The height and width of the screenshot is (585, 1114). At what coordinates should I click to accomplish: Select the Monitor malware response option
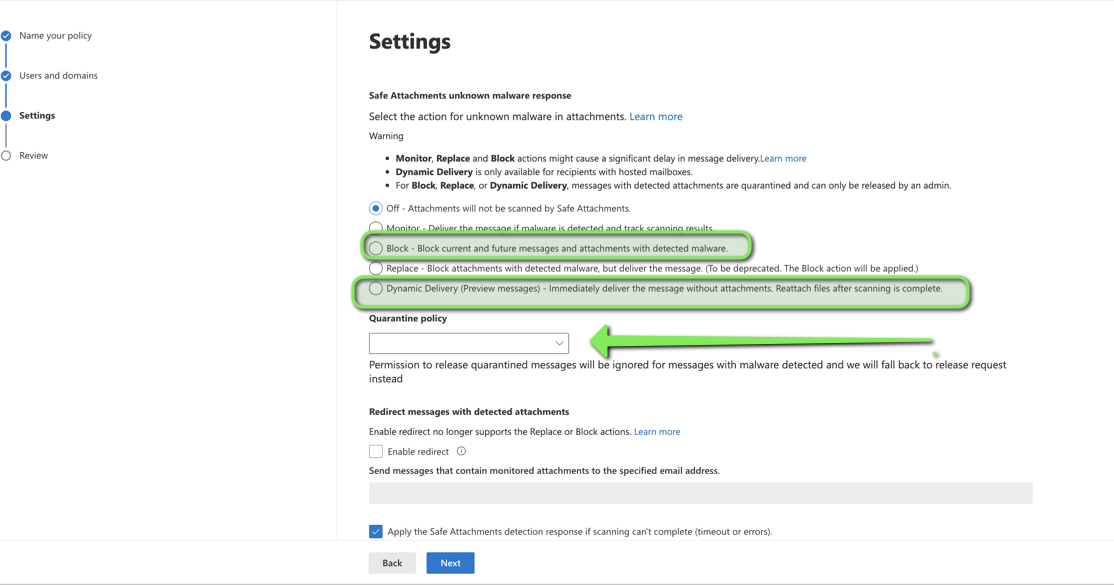click(x=375, y=228)
